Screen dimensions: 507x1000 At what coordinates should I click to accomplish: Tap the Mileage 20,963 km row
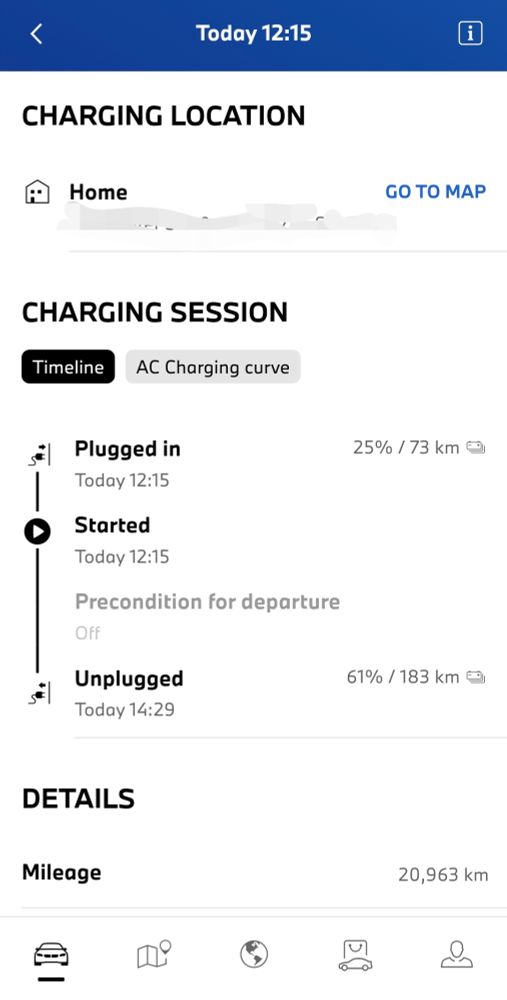(255, 873)
